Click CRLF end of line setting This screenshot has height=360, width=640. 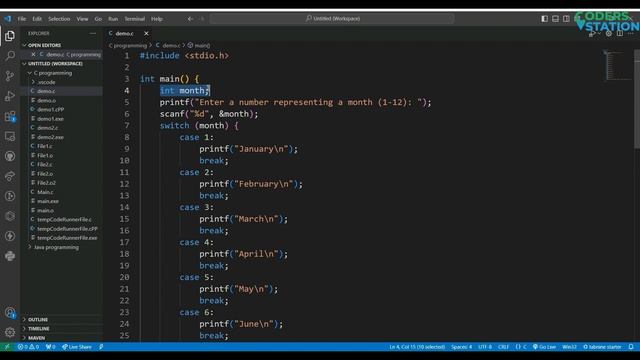pos(503,347)
